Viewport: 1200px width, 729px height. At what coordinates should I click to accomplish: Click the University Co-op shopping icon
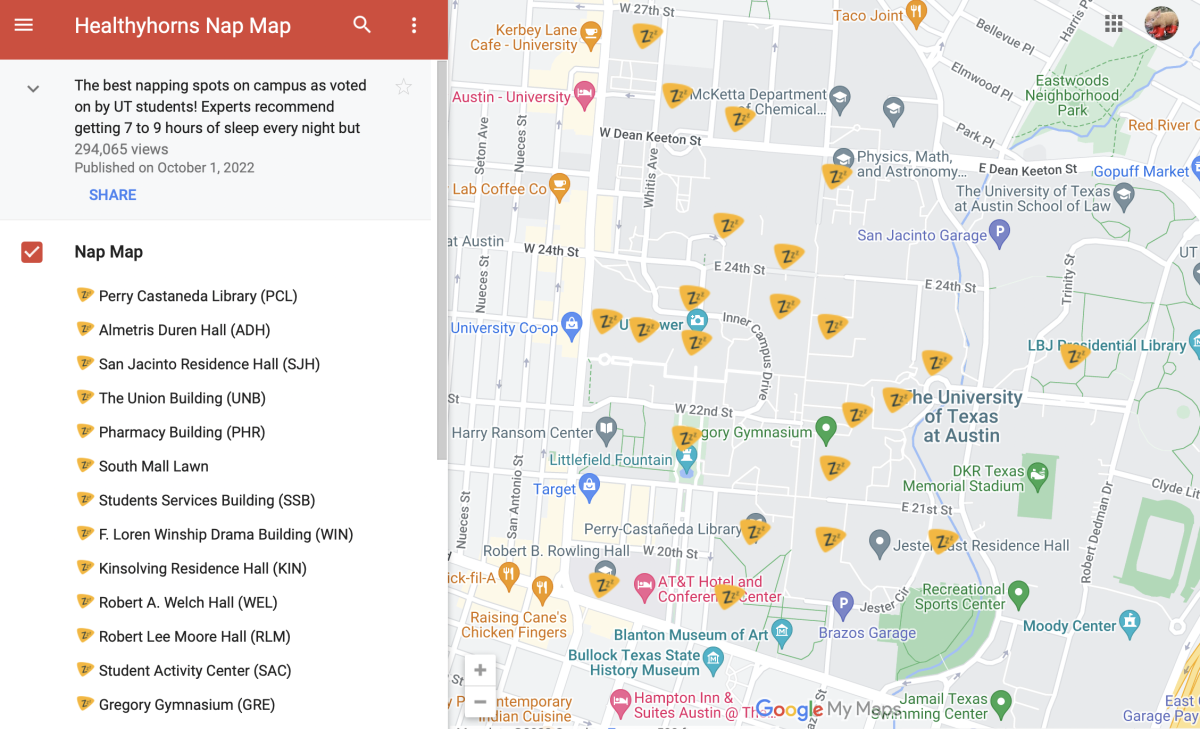coord(571,324)
